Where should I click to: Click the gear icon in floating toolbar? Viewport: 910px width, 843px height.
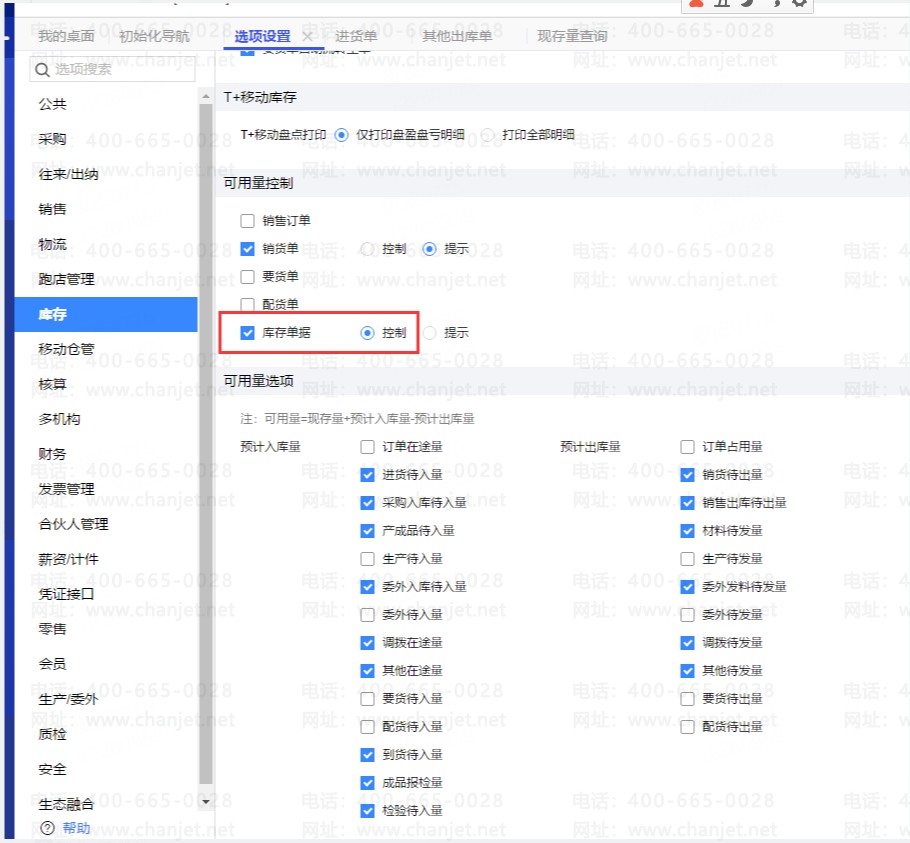click(x=798, y=4)
